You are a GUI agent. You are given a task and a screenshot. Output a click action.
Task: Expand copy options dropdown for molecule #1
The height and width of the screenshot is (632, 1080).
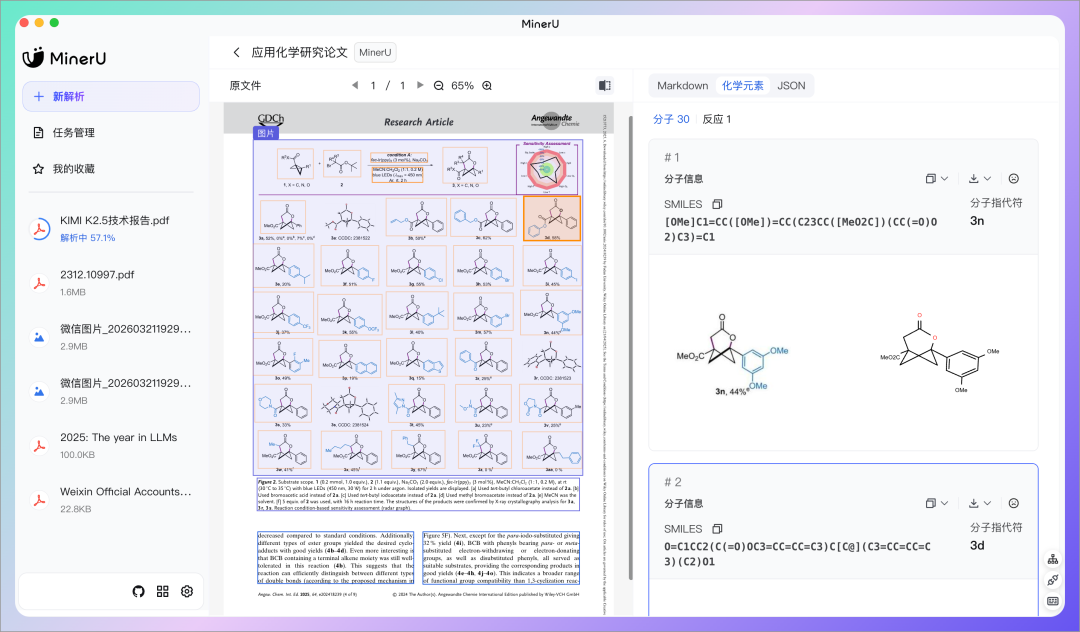coord(944,178)
